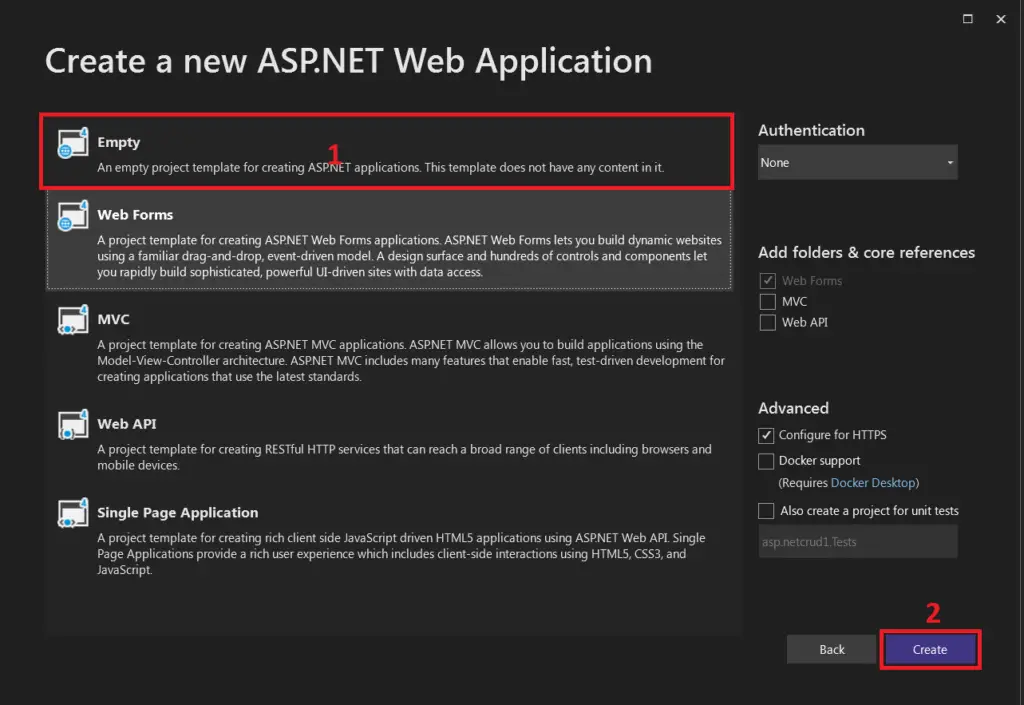Enable the MVC folders checkbox
This screenshot has width=1024, height=705.
click(767, 302)
